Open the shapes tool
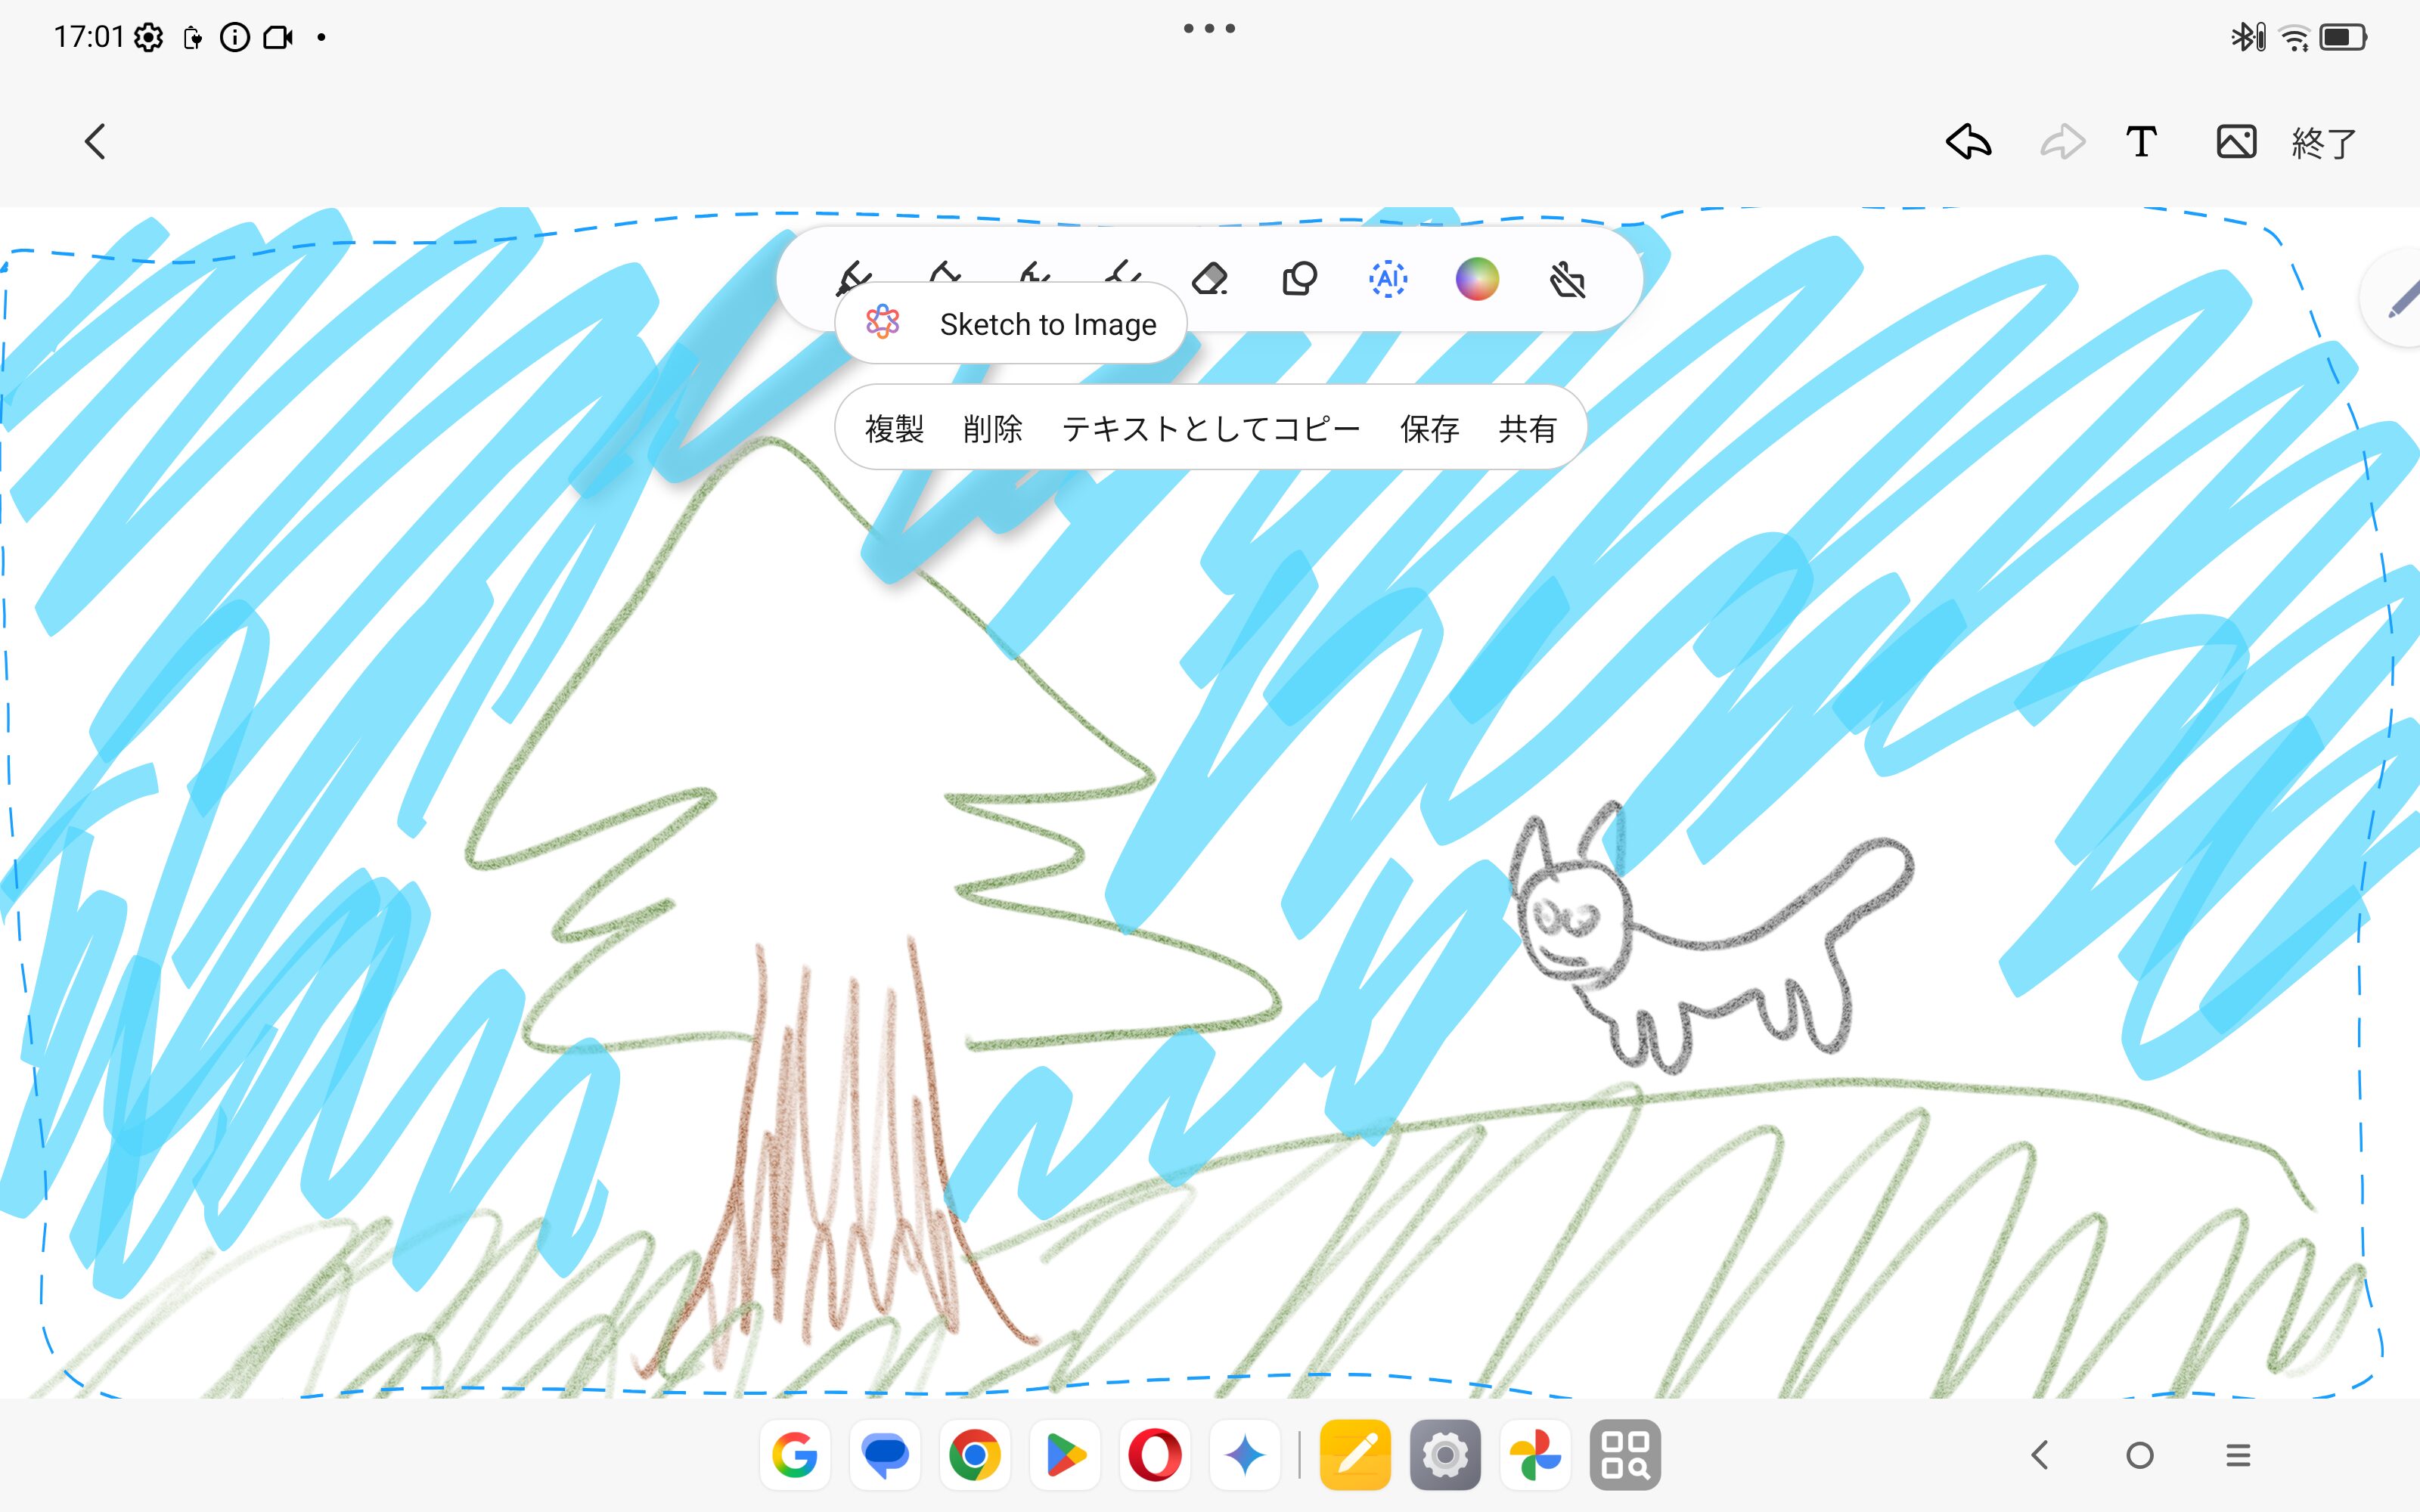Screen dimensions: 2420x1512 (1299, 279)
